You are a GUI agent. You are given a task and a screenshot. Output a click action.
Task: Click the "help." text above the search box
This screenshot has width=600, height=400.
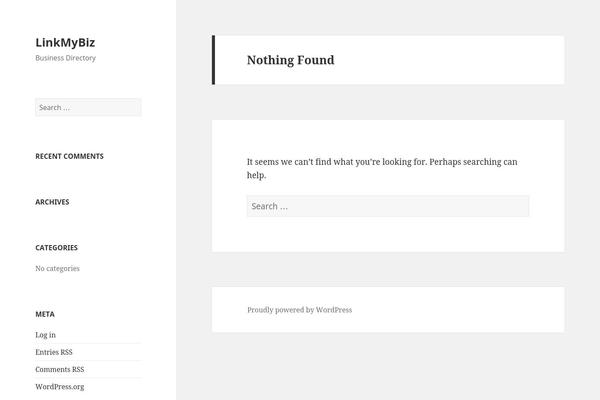[257, 175]
